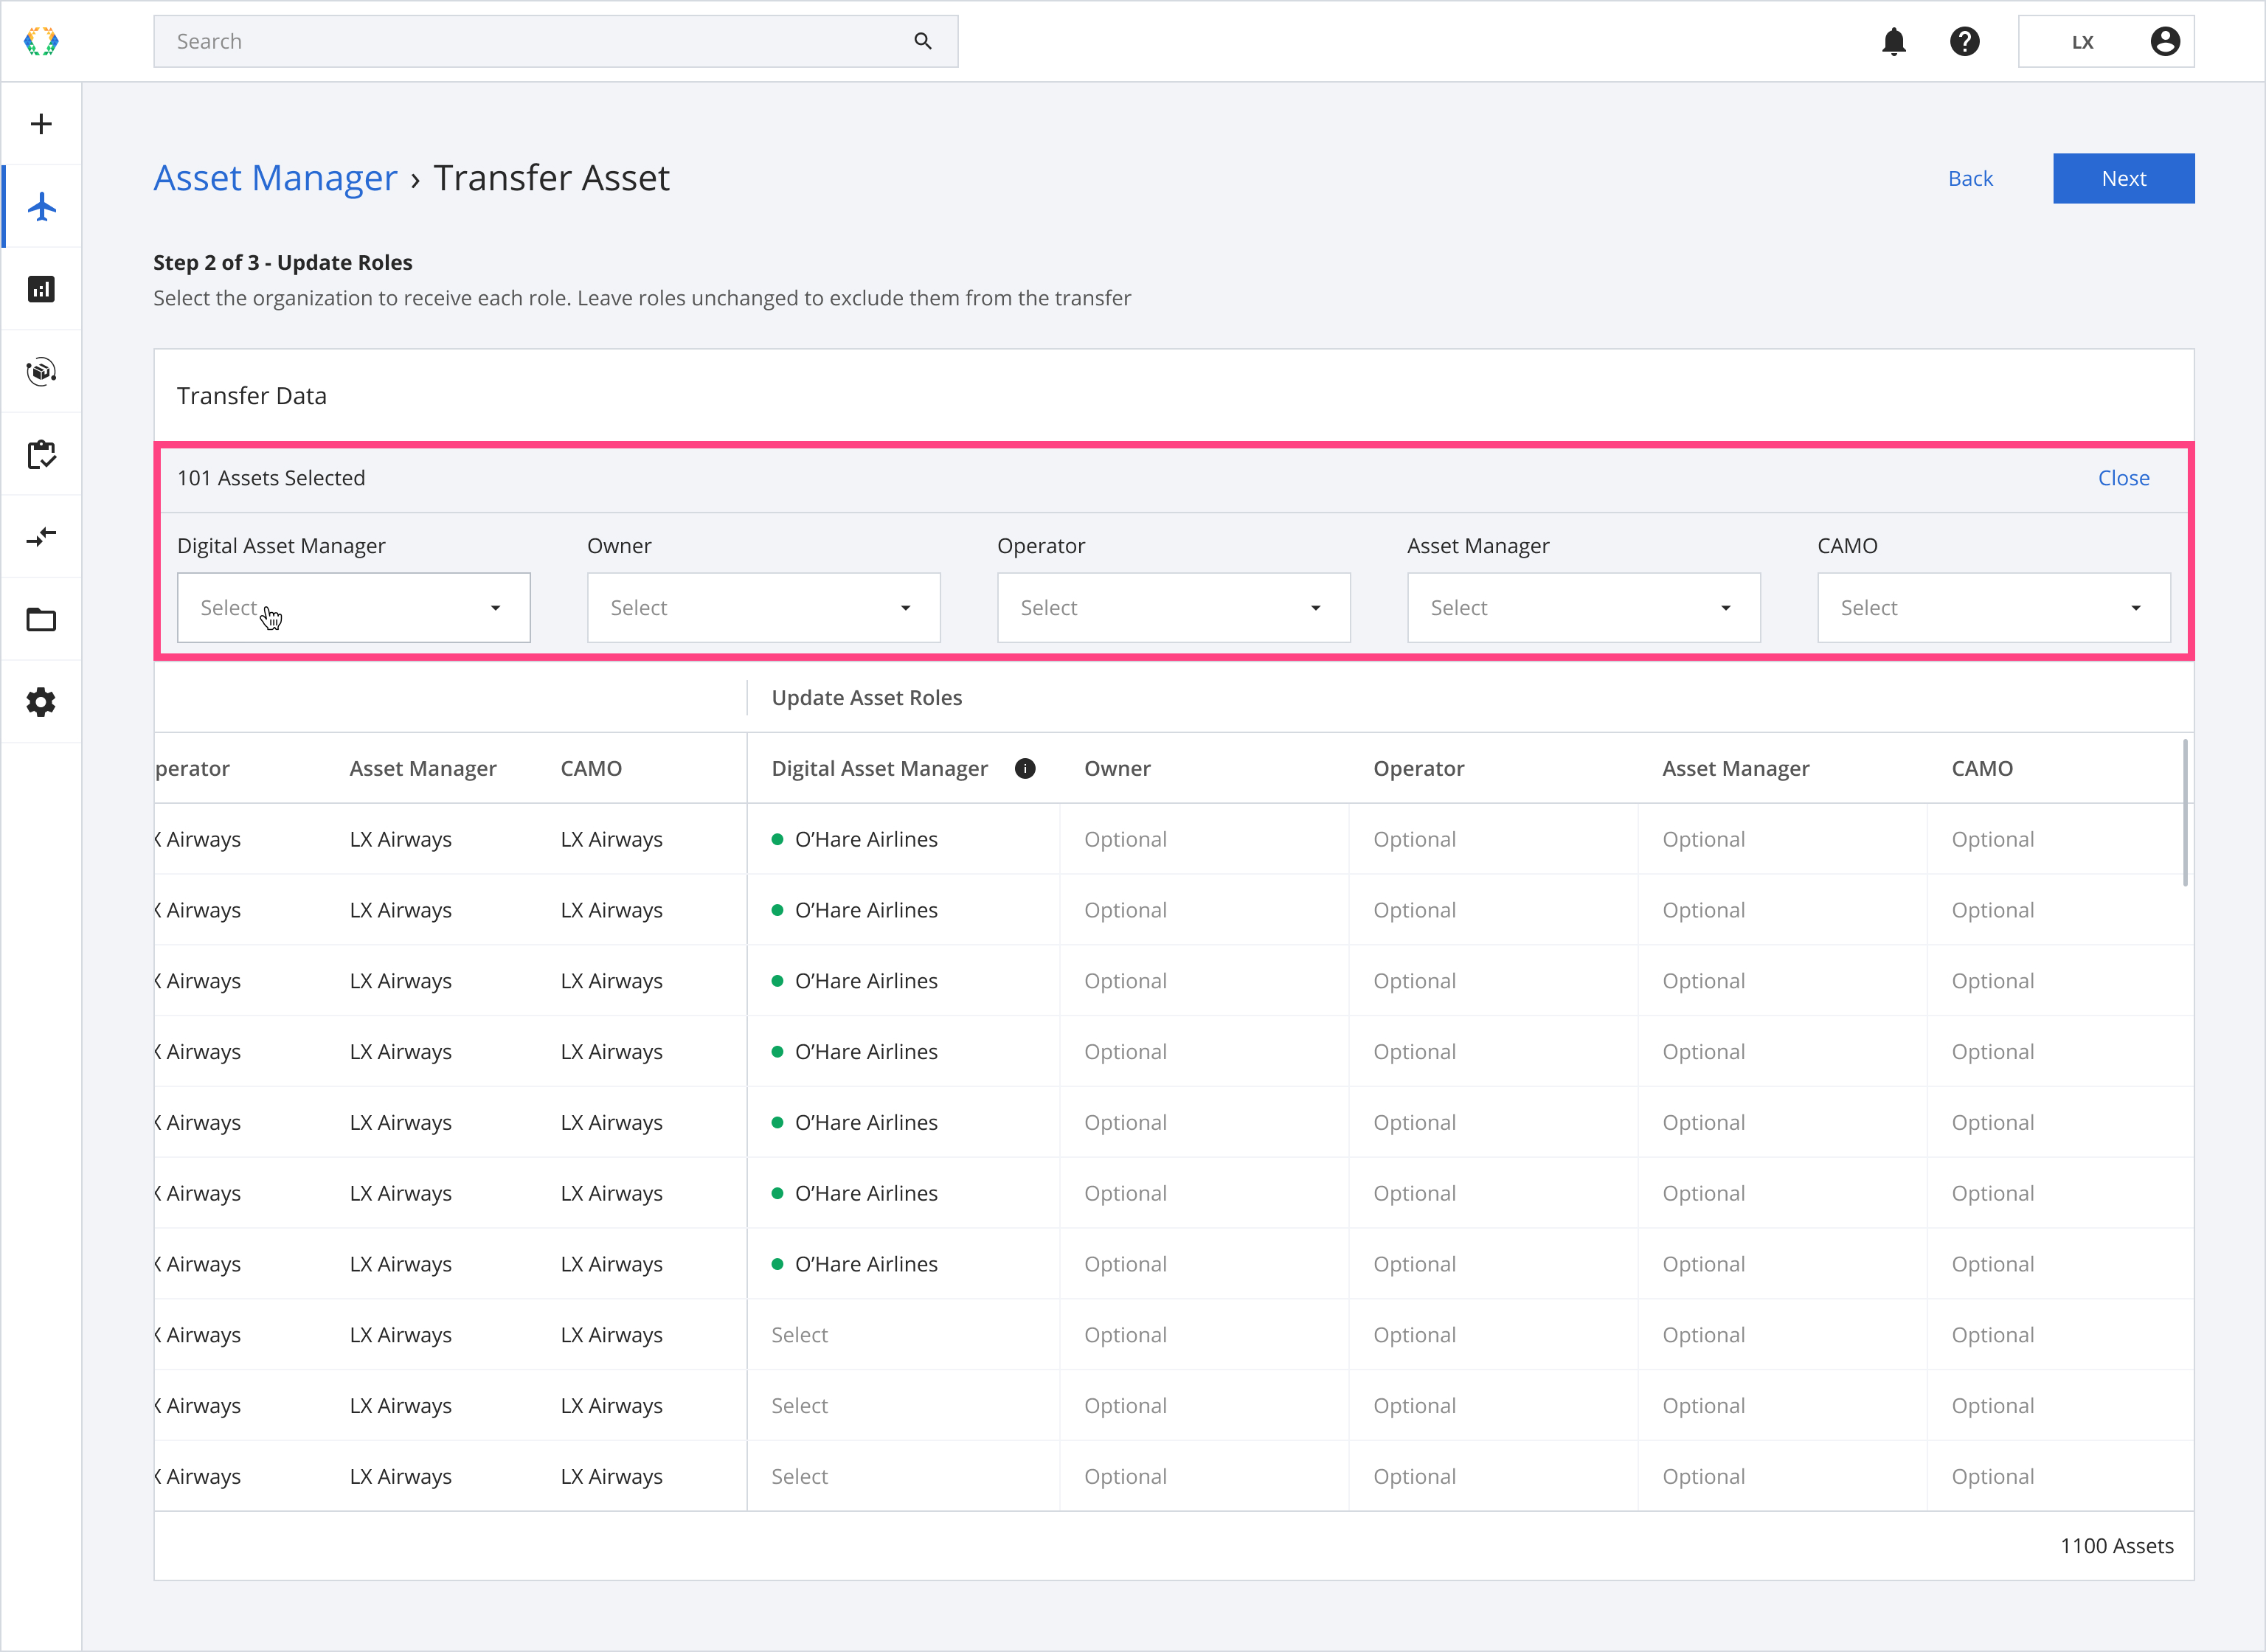This screenshot has width=2266, height=1652.
Task: Open the notifications bell
Action: pyautogui.click(x=1893, y=41)
